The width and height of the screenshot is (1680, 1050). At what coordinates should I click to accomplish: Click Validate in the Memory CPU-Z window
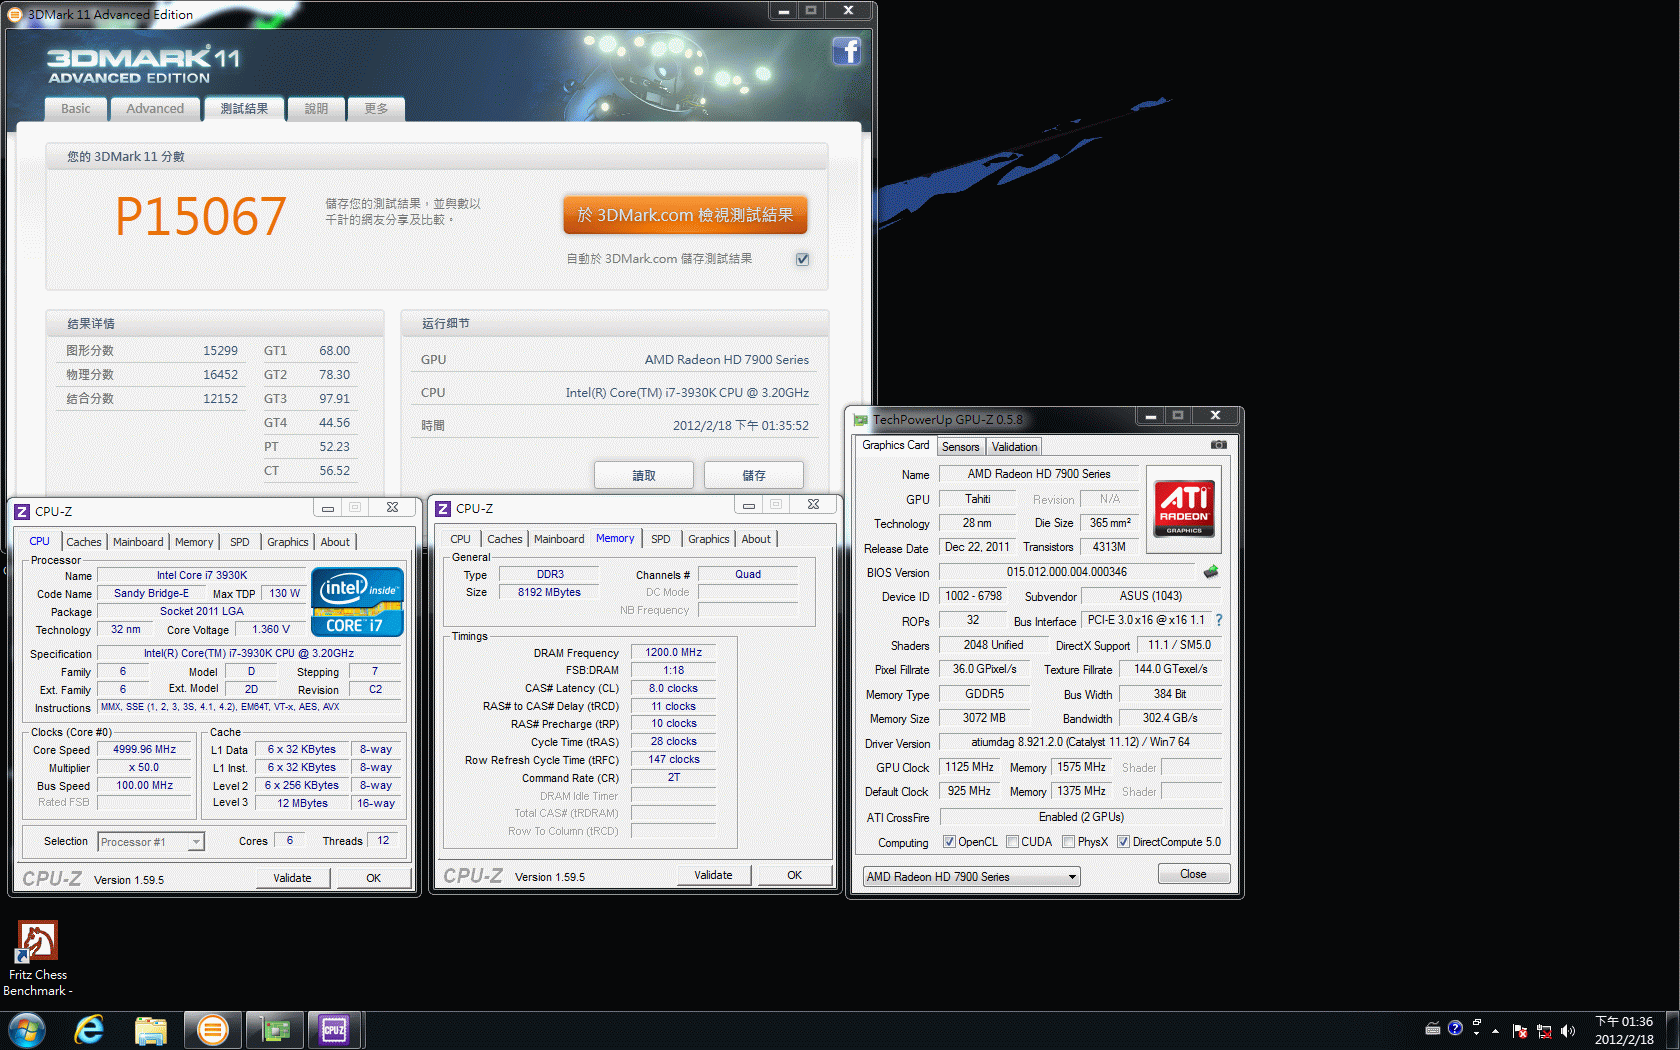pyautogui.click(x=713, y=875)
